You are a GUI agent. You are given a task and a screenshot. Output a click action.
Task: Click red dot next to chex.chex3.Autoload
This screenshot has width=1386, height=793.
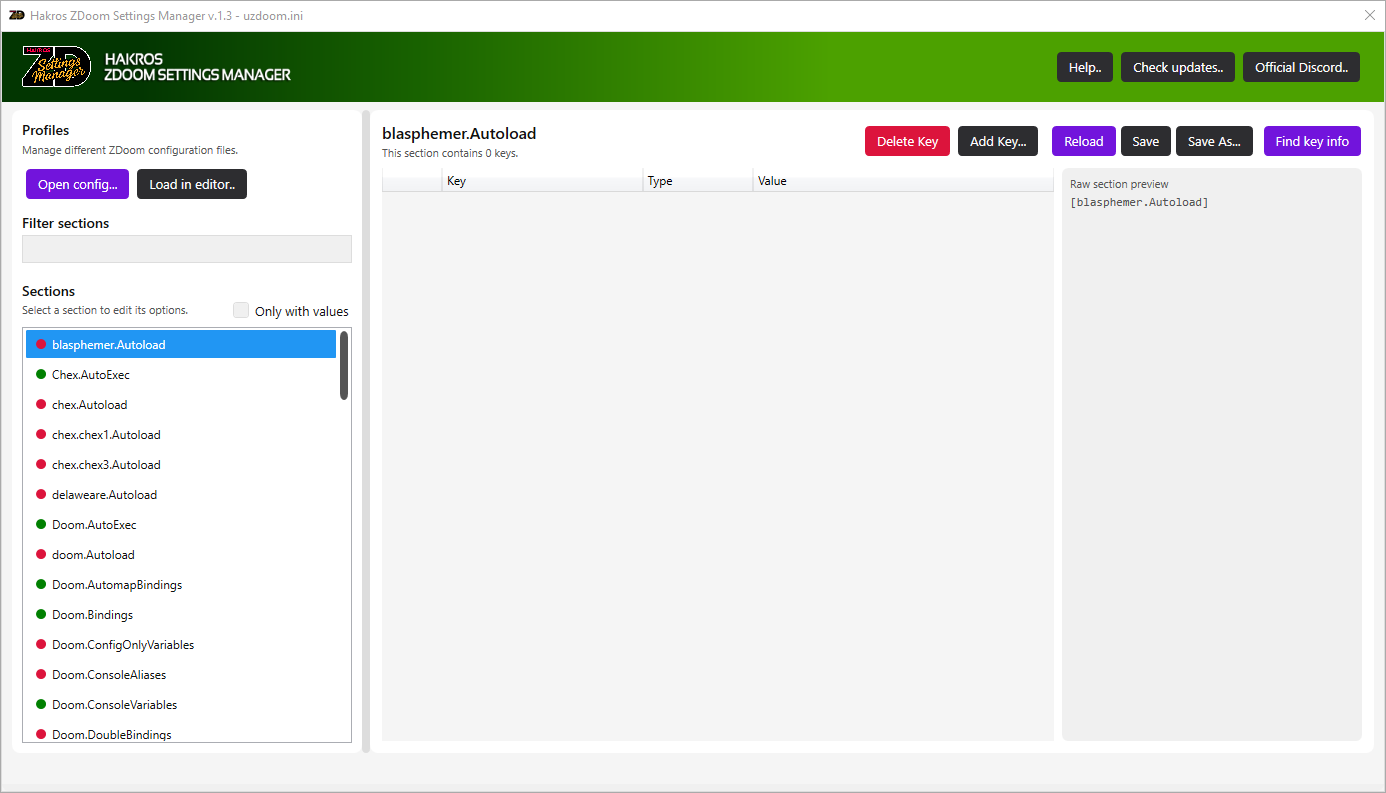(41, 464)
